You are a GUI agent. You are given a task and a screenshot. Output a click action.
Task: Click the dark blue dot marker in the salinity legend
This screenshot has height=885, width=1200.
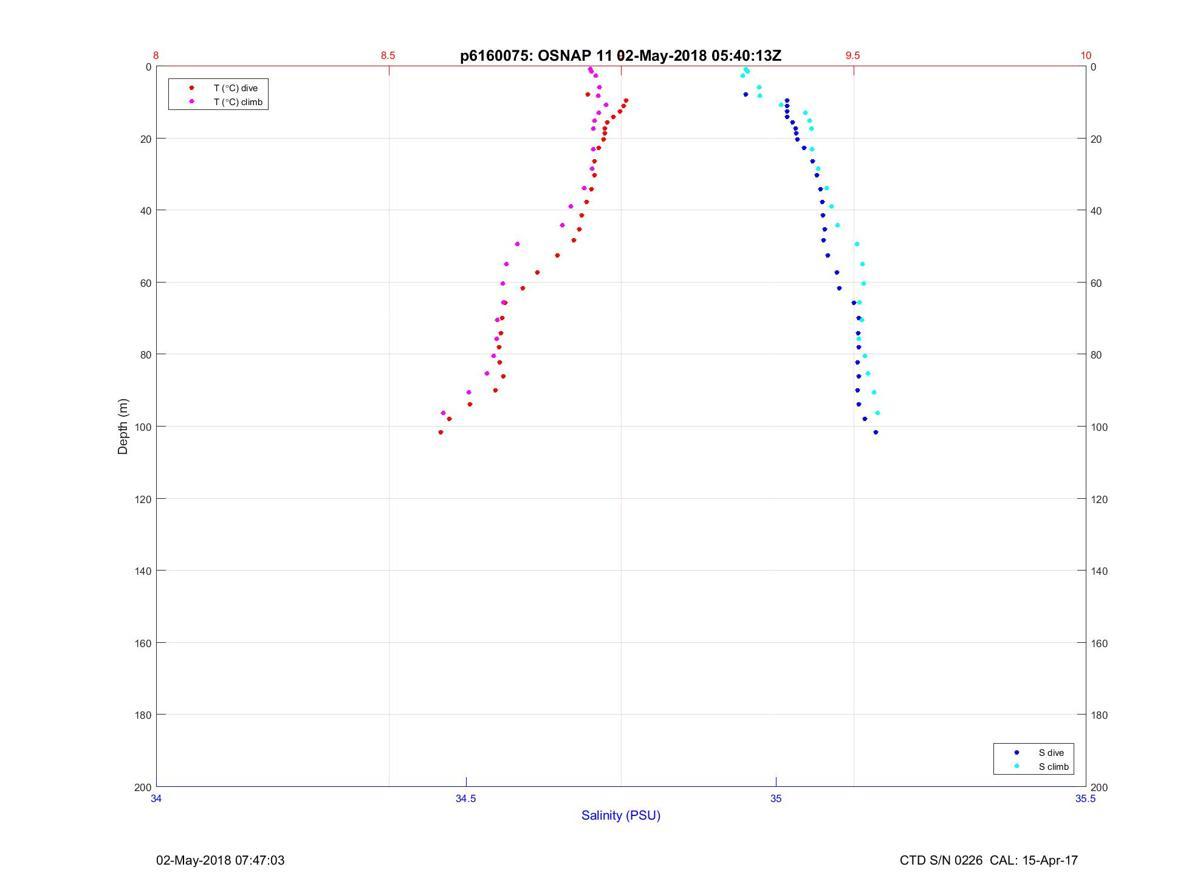[1017, 752]
